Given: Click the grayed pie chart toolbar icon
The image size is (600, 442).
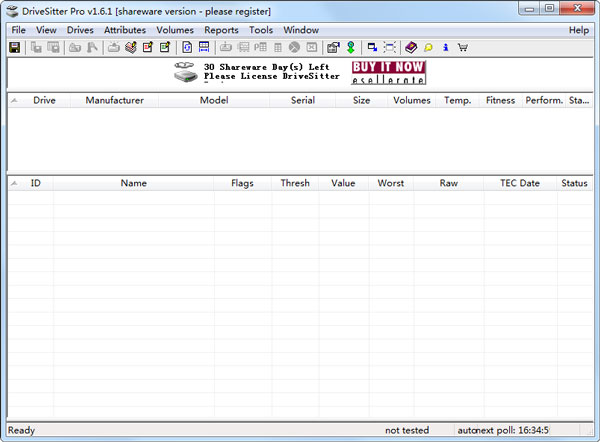Looking at the screenshot, I should (x=294, y=47).
